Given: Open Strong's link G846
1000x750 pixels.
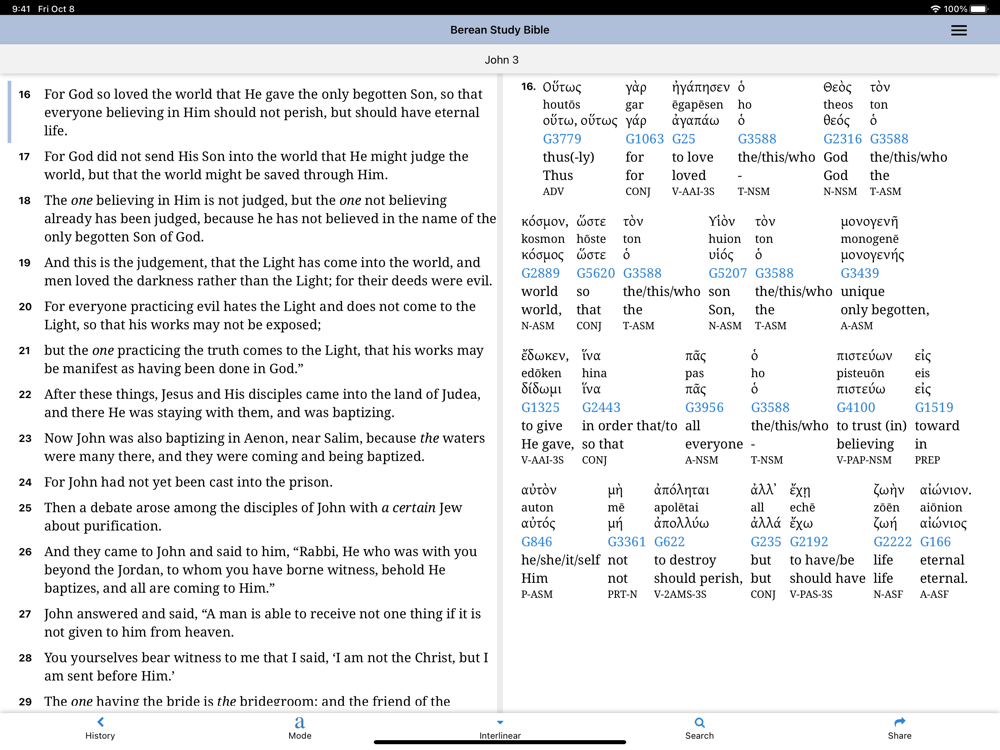Looking at the screenshot, I should 536,541.
